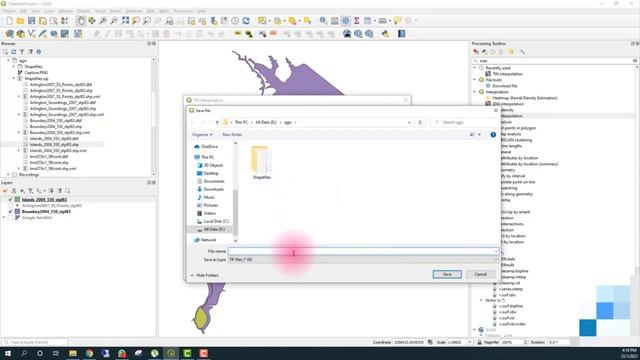
Task: Expand the Shapefiles folder in Browser tree
Action: click(13, 67)
